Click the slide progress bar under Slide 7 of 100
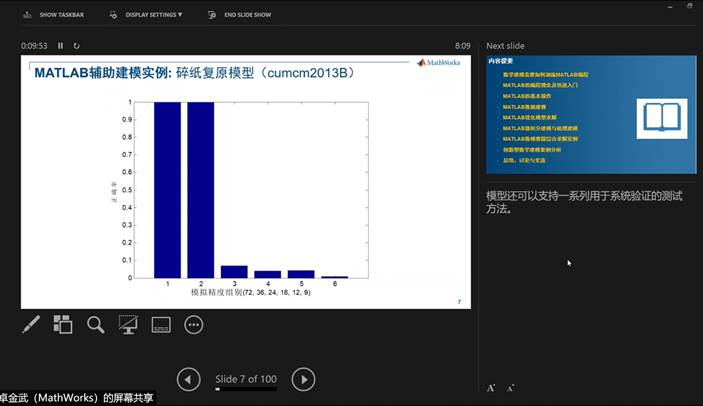 coord(246,389)
